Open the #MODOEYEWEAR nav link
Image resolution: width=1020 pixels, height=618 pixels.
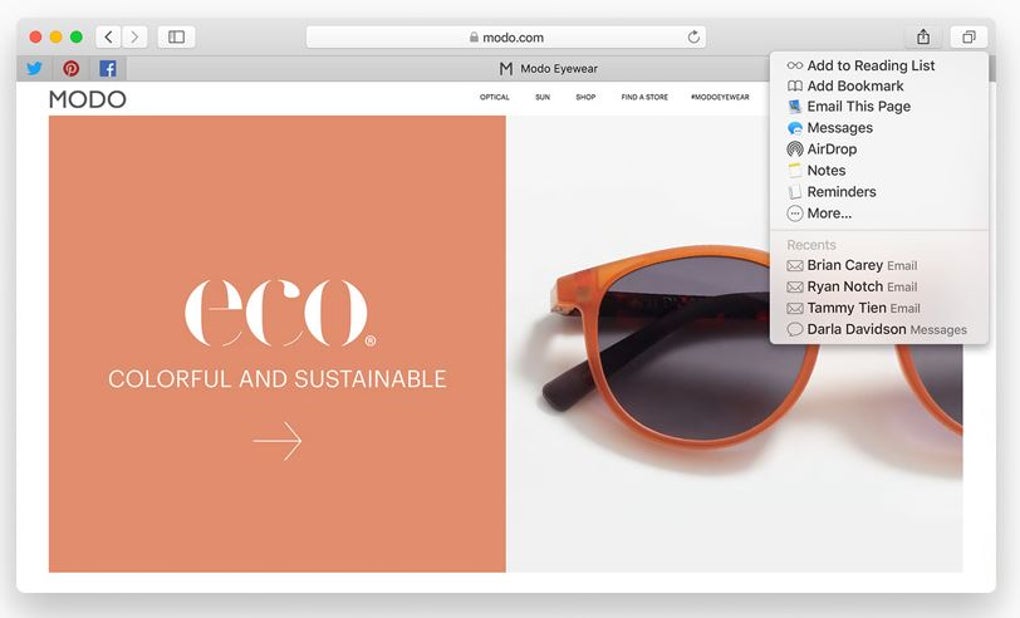click(720, 97)
